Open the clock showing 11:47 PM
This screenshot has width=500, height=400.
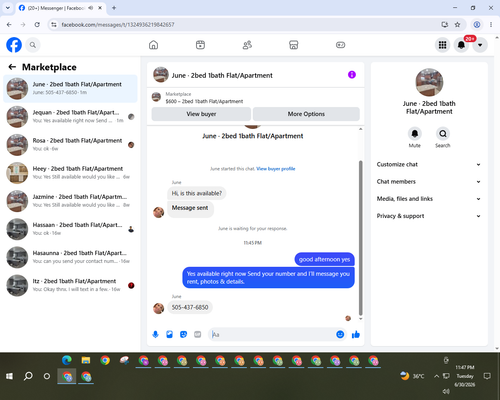465,376
